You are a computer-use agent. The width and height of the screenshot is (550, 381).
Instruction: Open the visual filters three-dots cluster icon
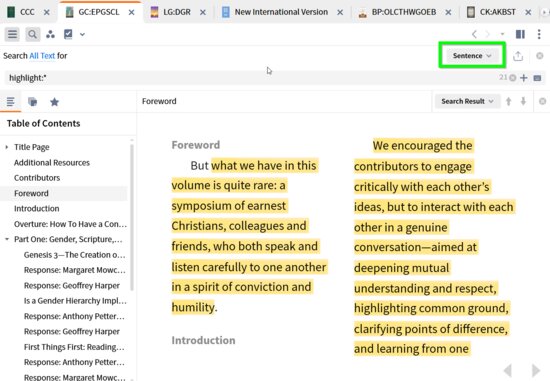tap(51, 34)
